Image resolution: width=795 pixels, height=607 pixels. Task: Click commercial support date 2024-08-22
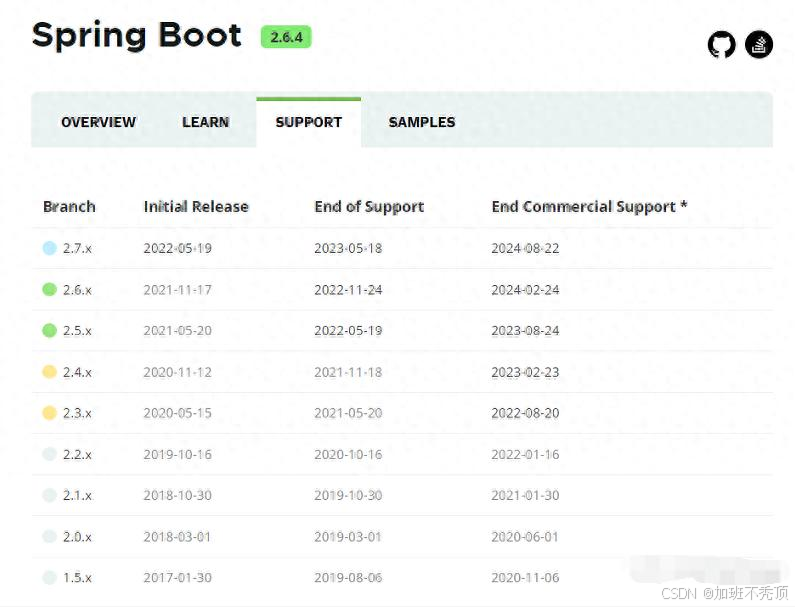(x=525, y=248)
